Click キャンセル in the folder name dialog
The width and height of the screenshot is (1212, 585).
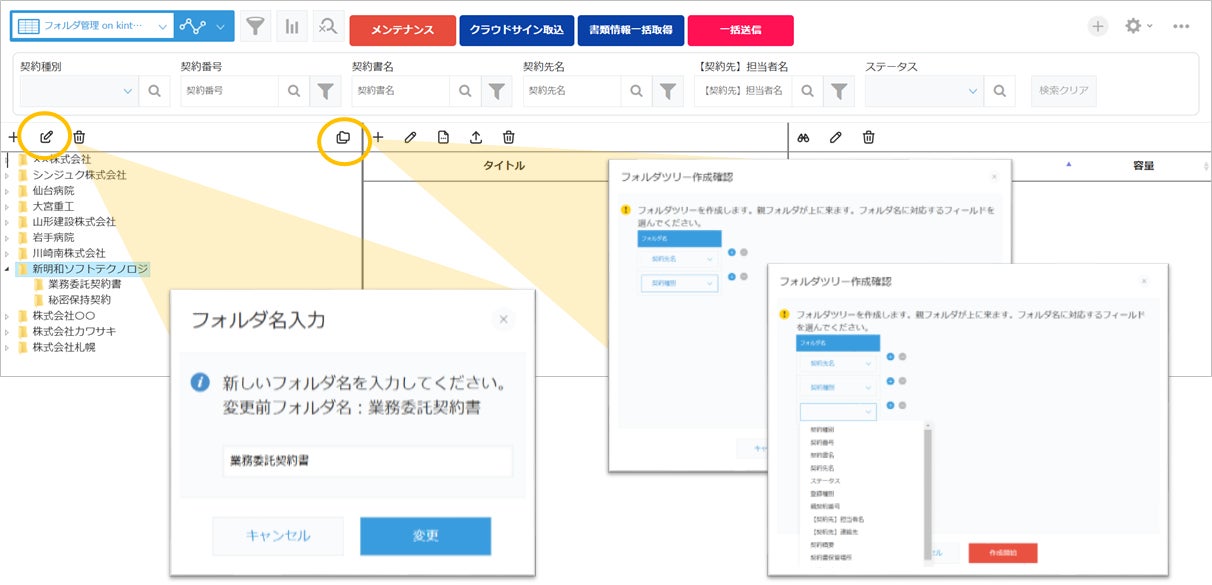pyautogui.click(x=278, y=536)
